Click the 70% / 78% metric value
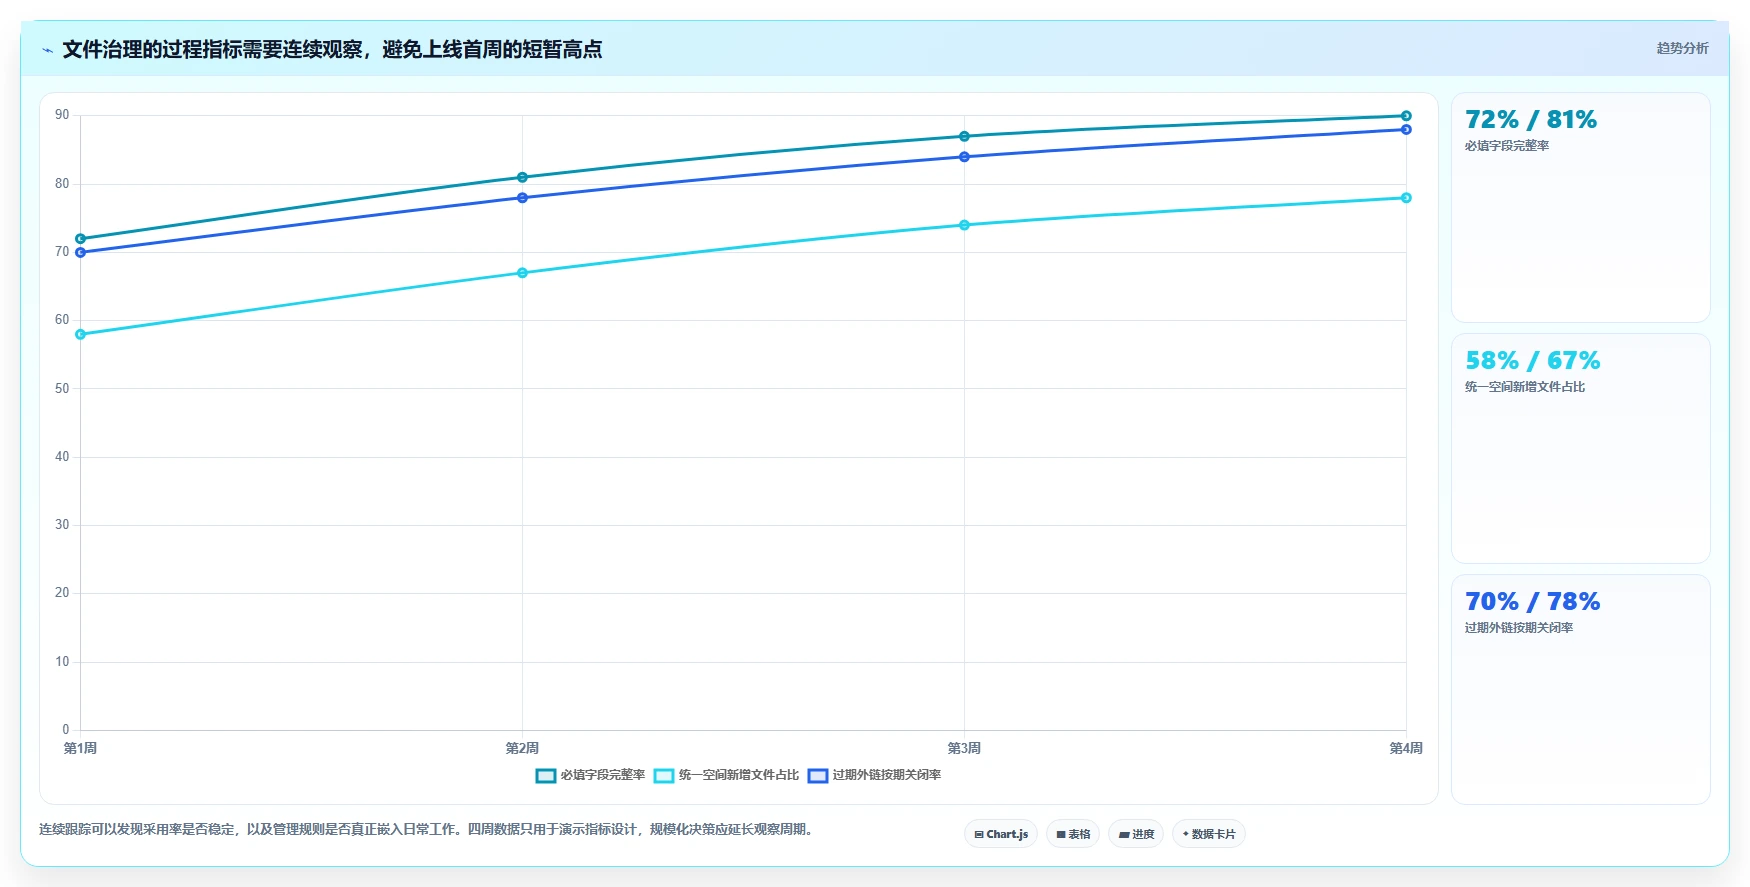The height and width of the screenshot is (887, 1750). click(x=1532, y=602)
